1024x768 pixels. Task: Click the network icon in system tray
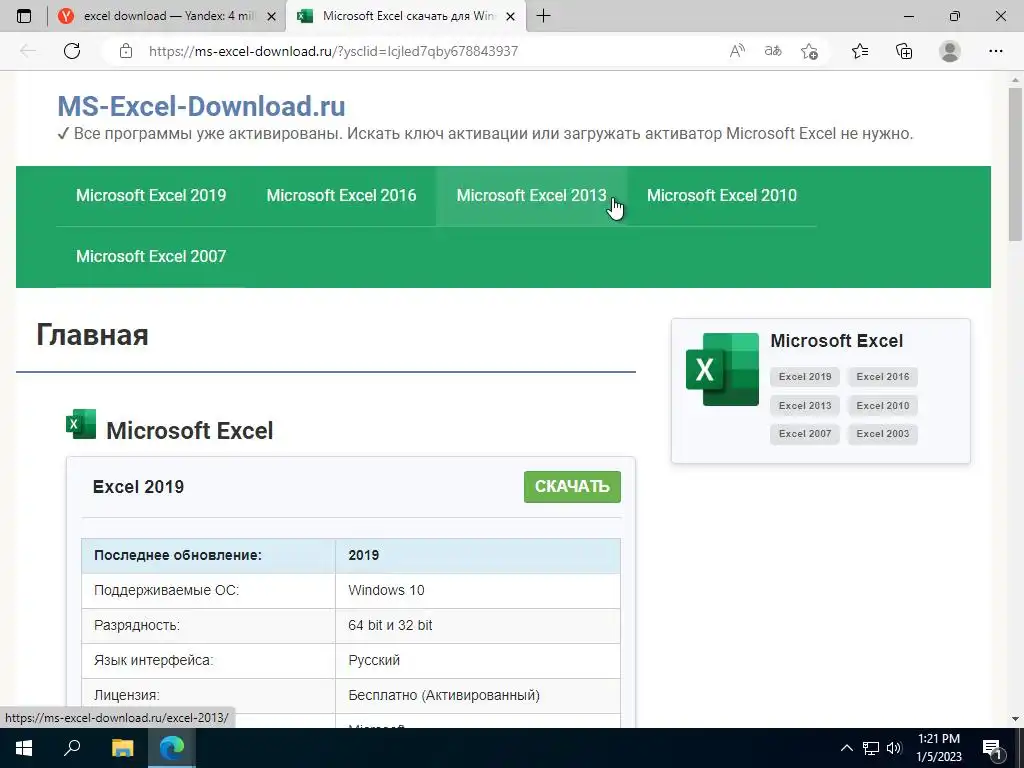(x=870, y=748)
